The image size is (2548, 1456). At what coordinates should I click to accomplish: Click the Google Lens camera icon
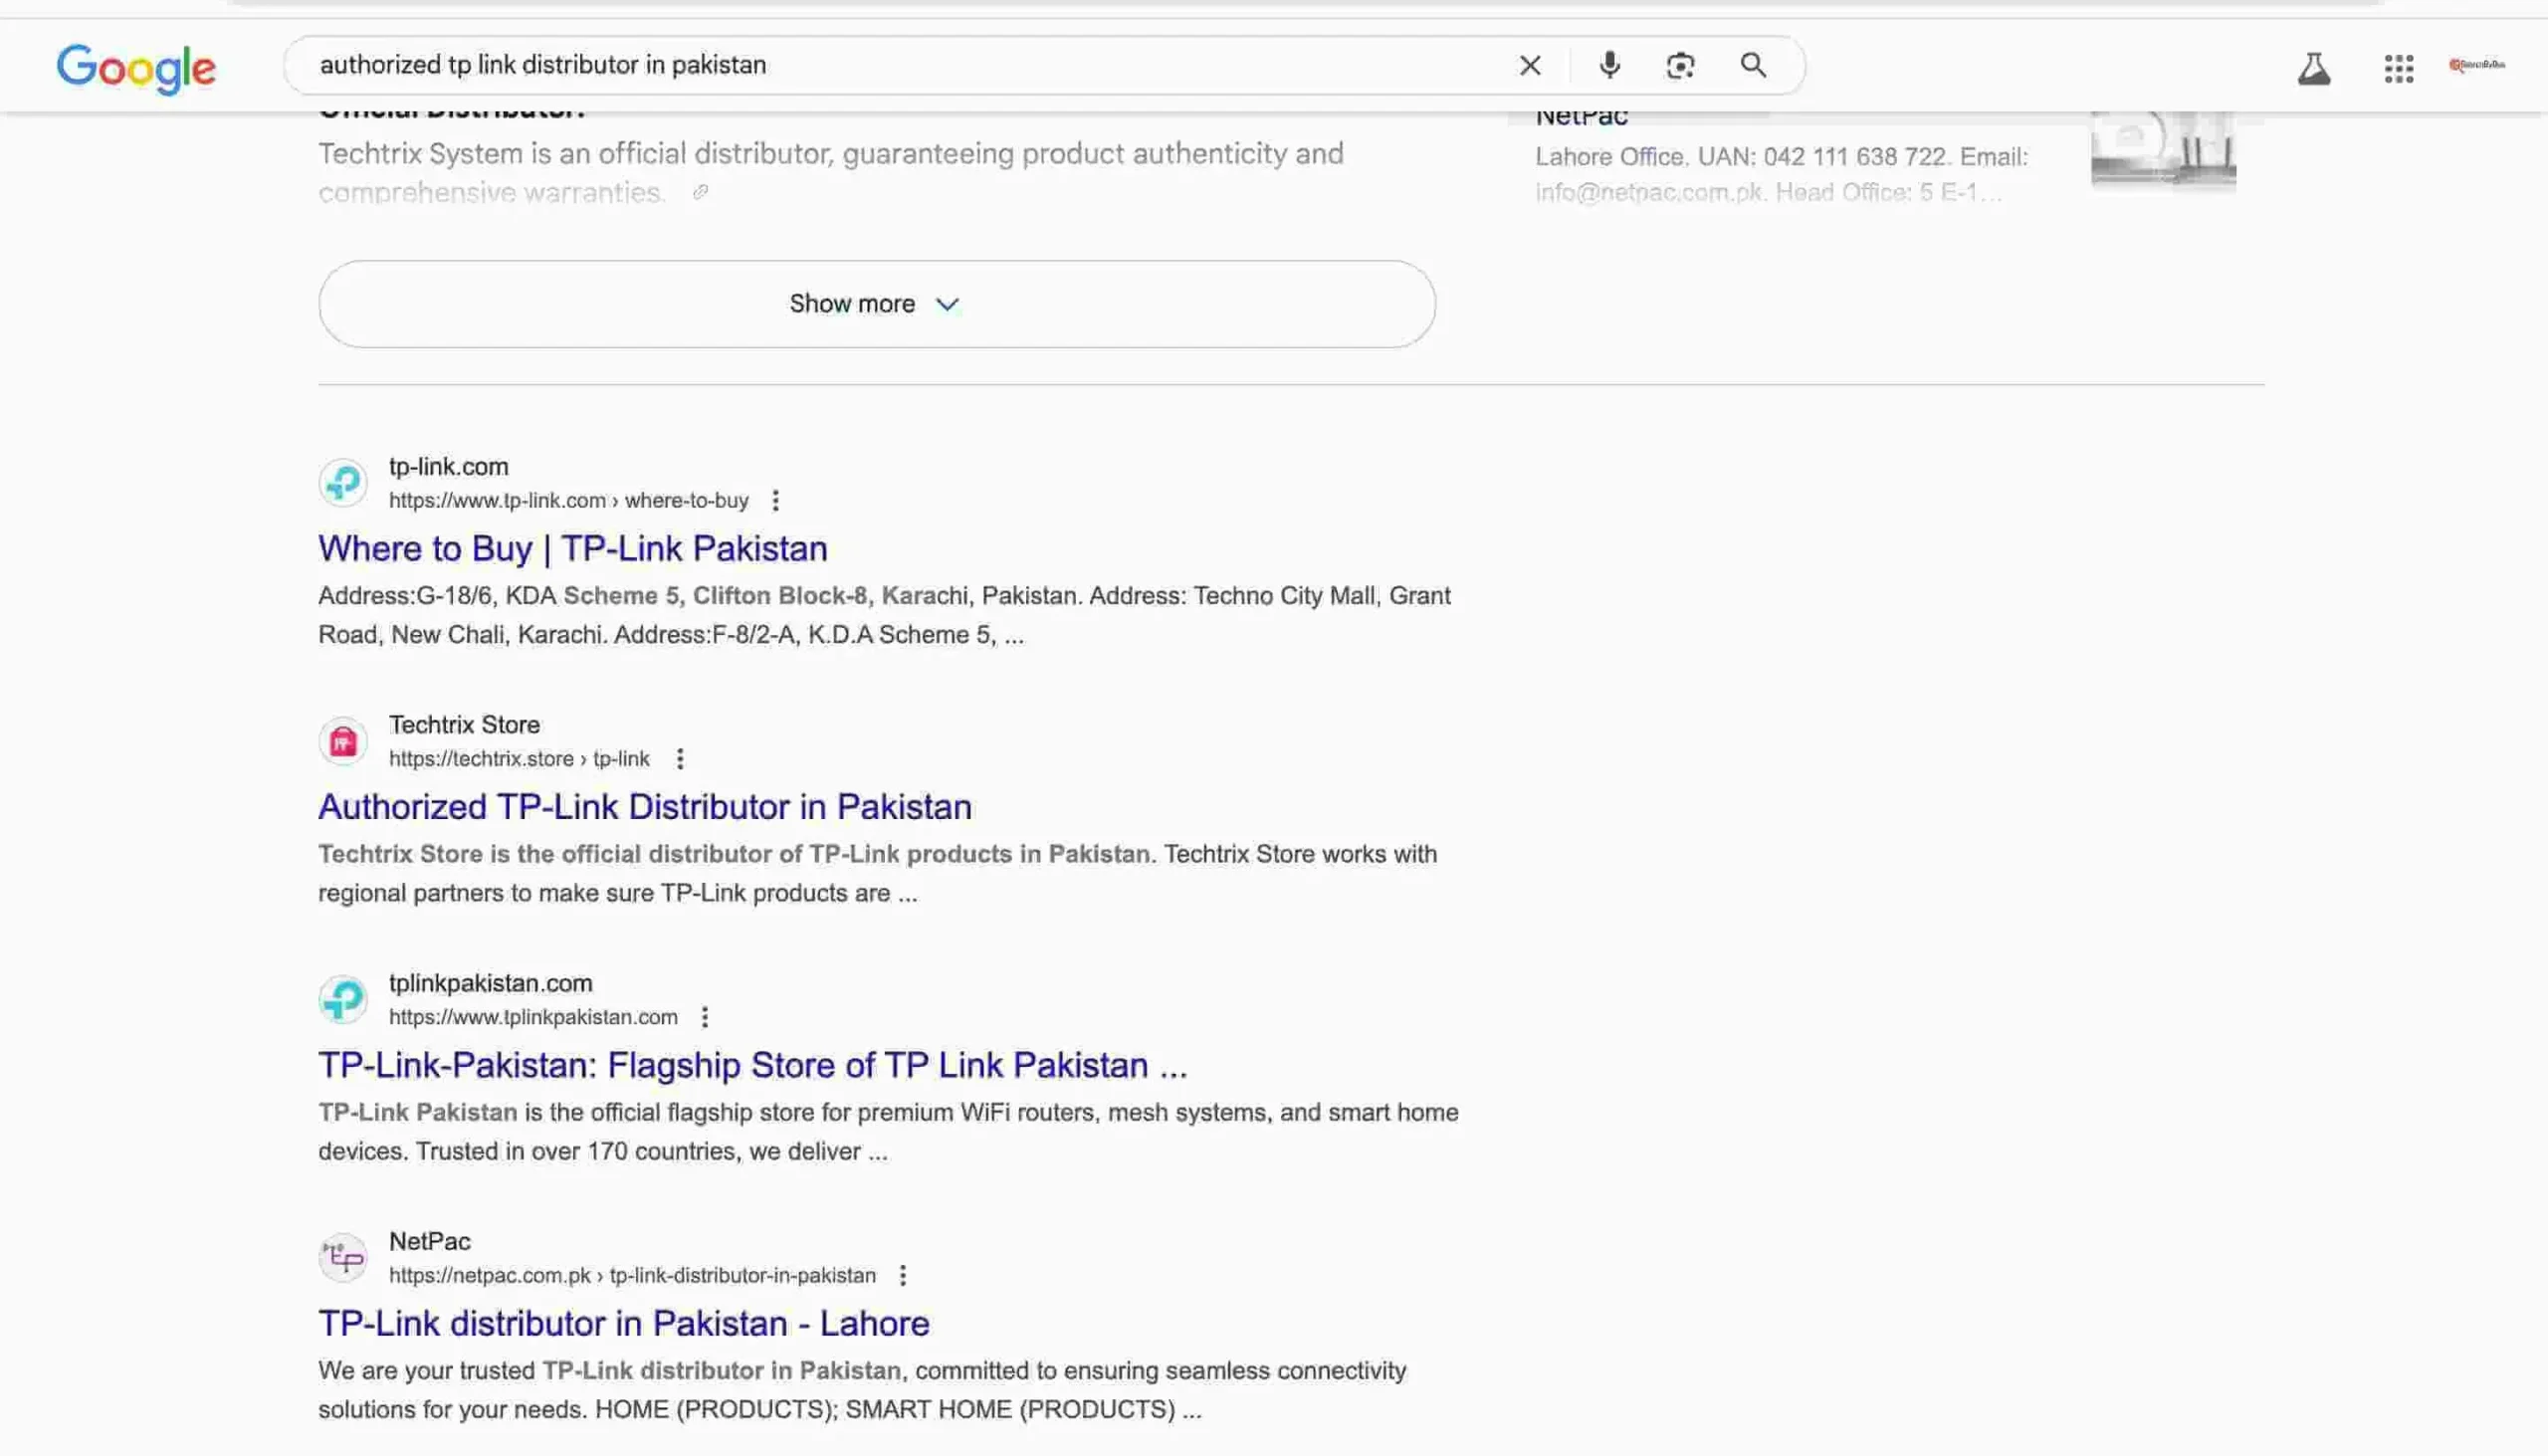[1680, 64]
